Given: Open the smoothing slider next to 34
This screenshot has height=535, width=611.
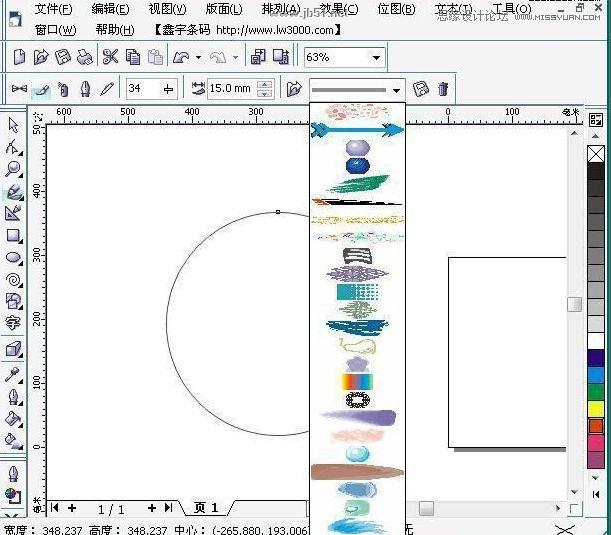Looking at the screenshot, I should (x=168, y=89).
